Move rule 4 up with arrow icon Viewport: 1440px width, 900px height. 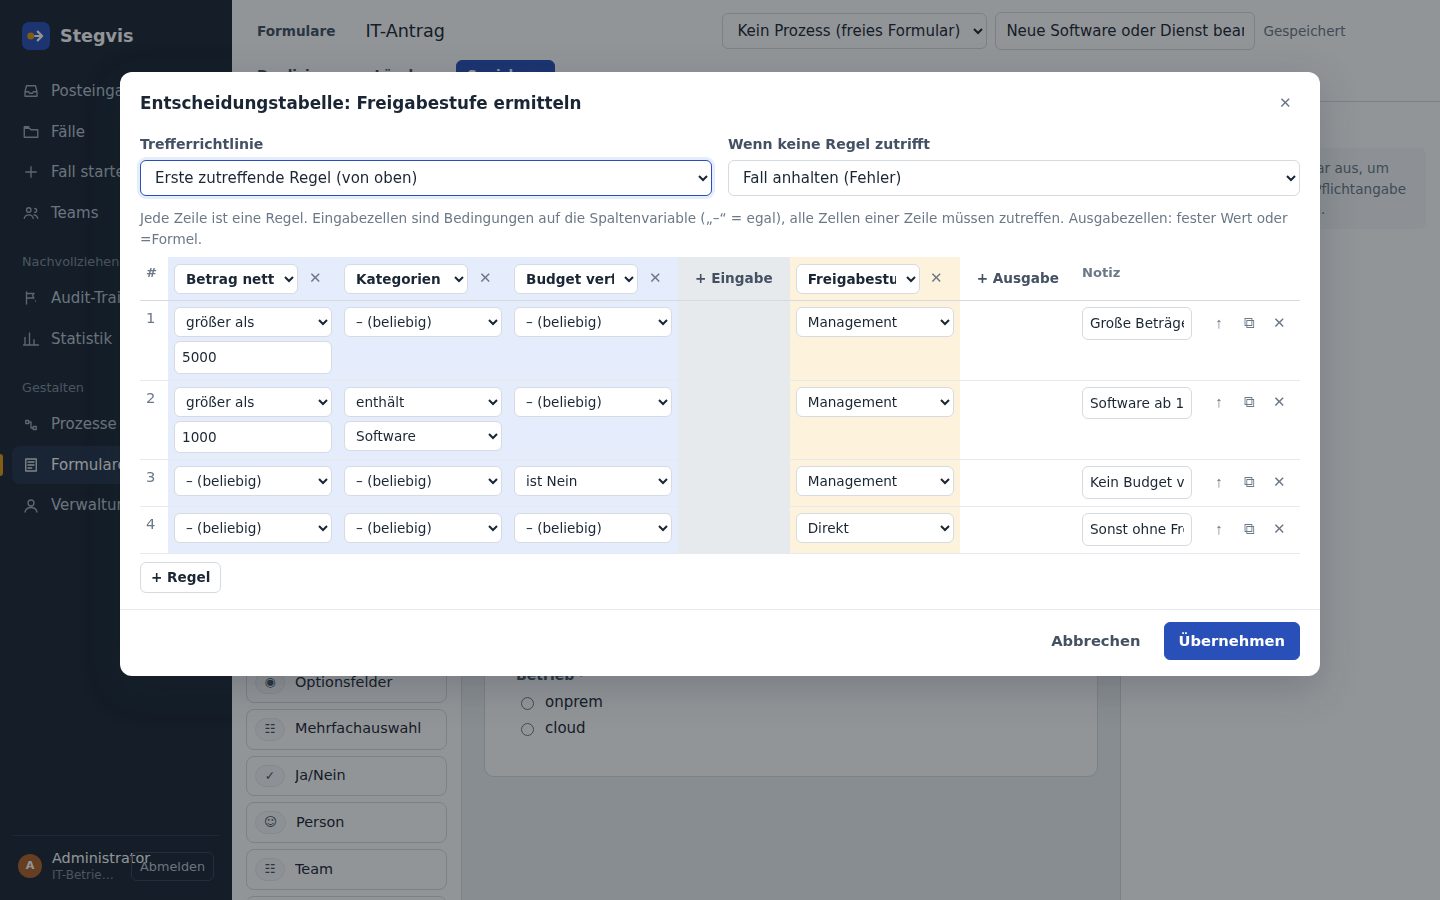pos(1218,529)
